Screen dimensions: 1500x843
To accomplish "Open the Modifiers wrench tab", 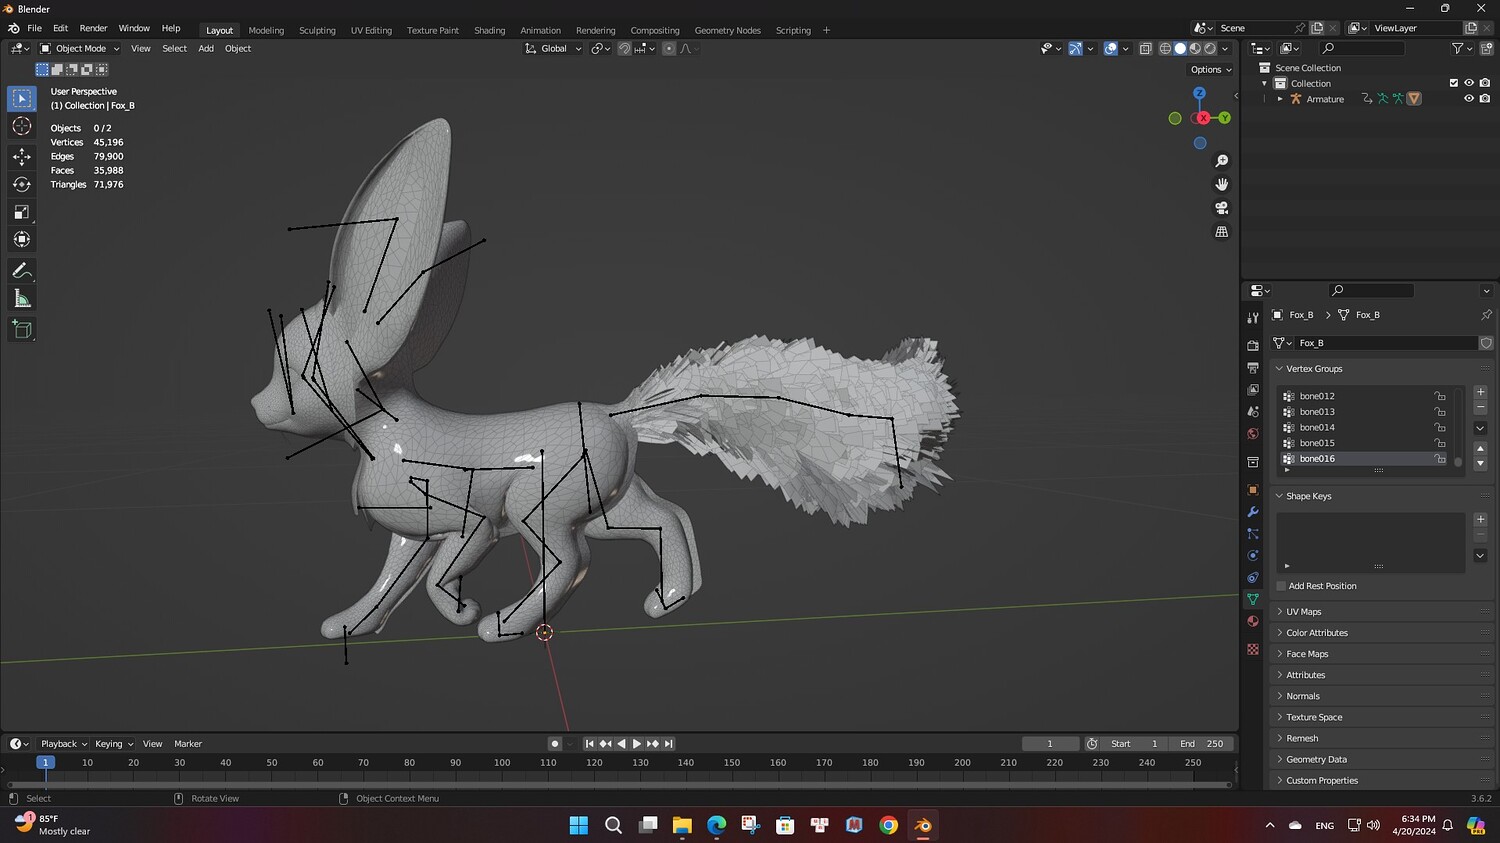I will pos(1253,512).
